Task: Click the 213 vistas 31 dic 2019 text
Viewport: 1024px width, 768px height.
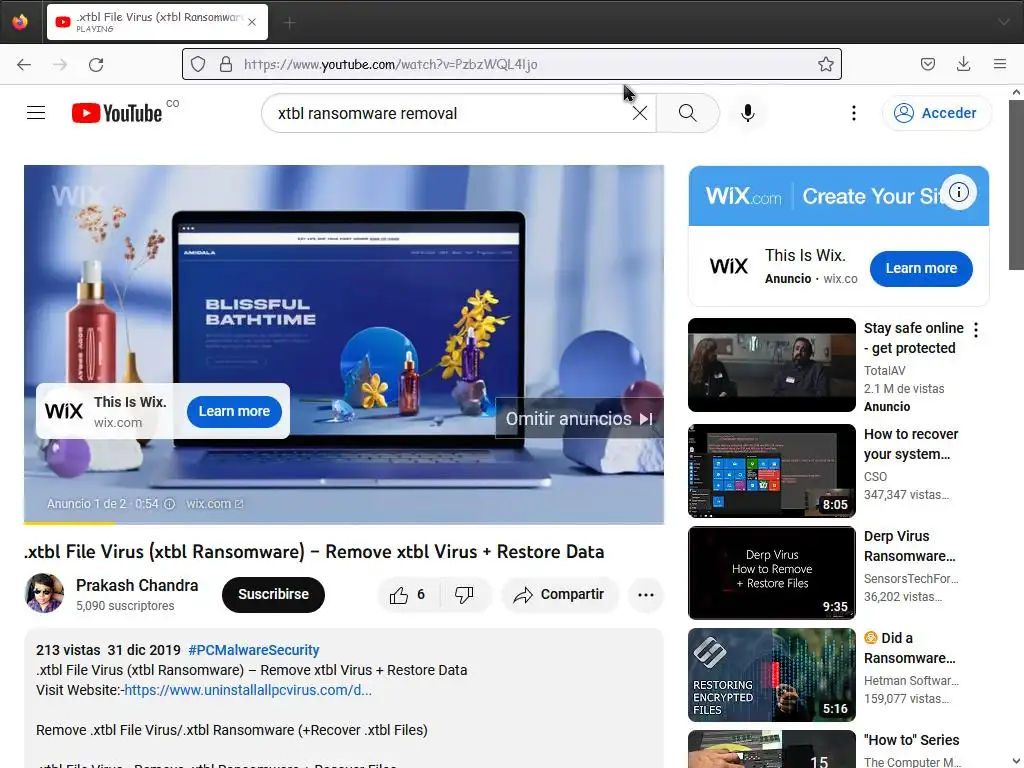Action: 108,650
